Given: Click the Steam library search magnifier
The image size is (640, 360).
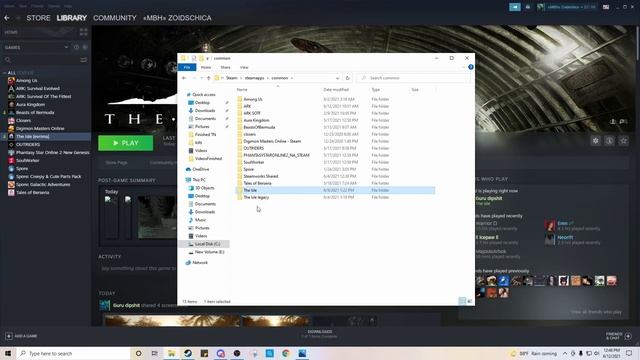Looking at the screenshot, I should (x=7, y=60).
